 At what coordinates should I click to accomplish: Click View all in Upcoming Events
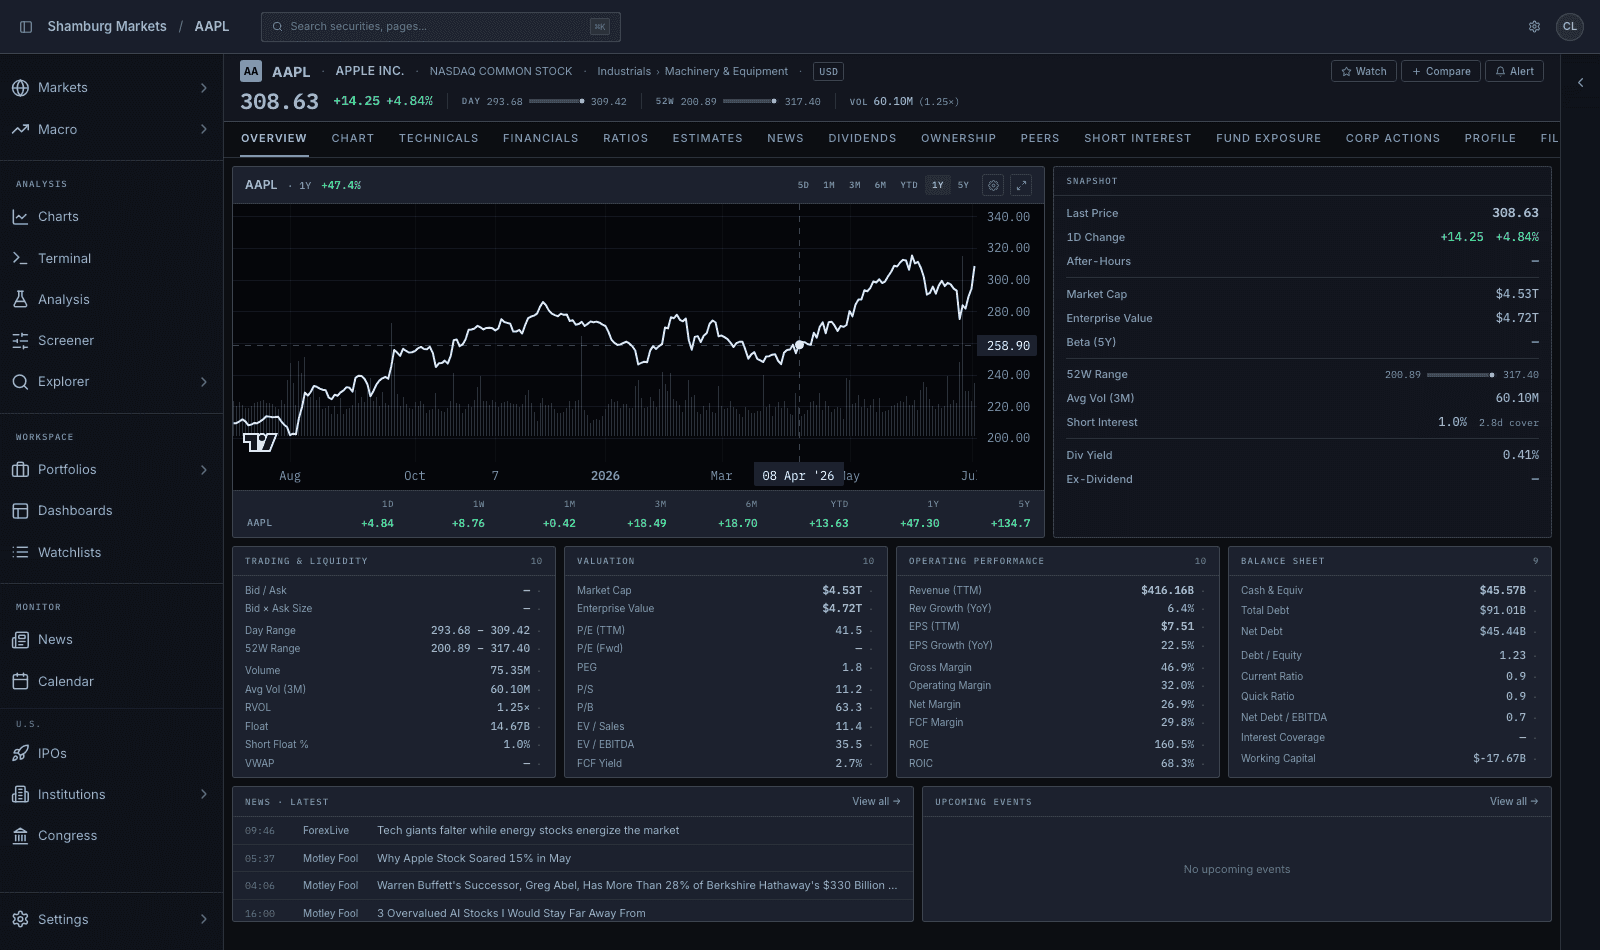[x=1514, y=801]
